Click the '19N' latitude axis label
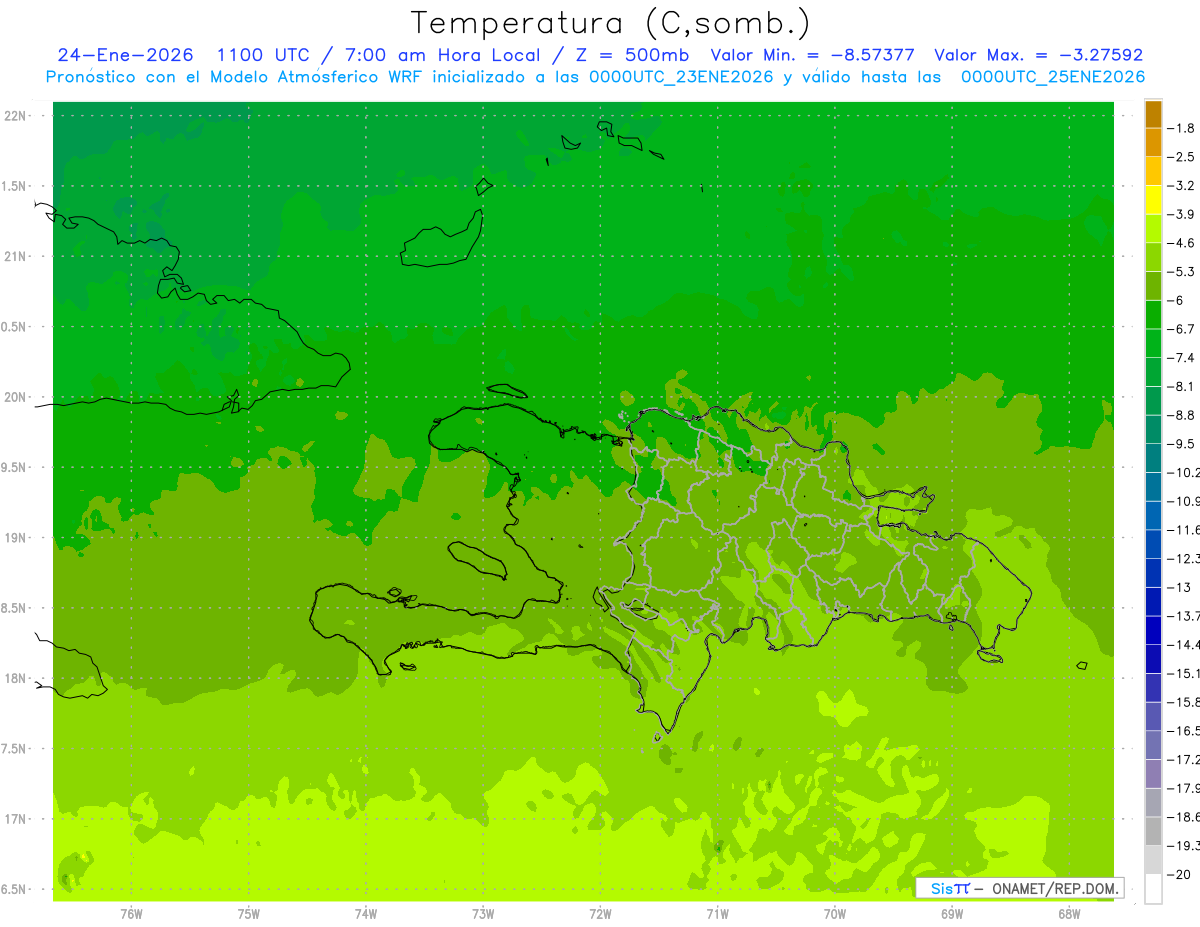The height and width of the screenshot is (927, 1200). click(x=17, y=538)
